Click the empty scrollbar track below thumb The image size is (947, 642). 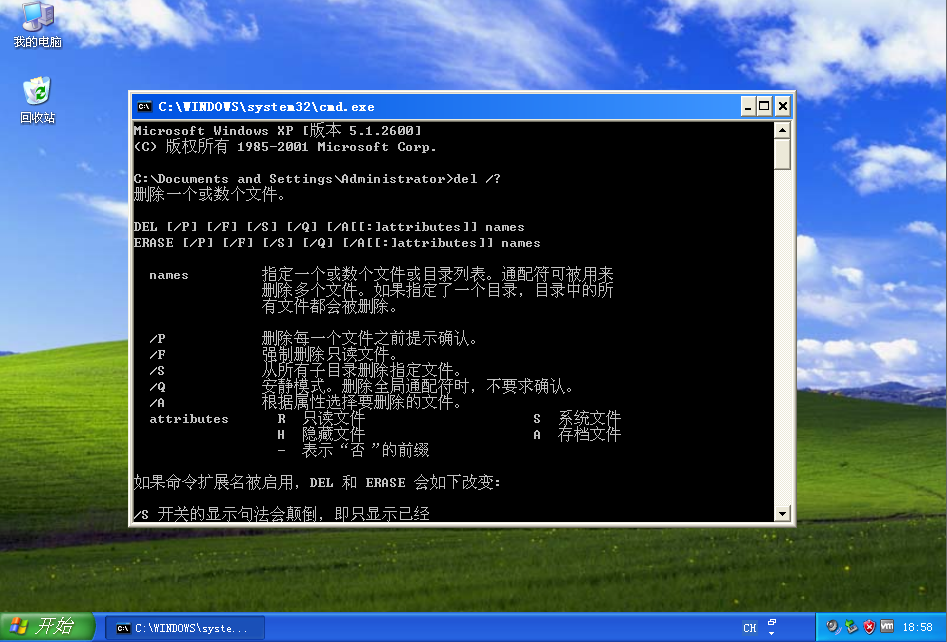tap(782, 350)
